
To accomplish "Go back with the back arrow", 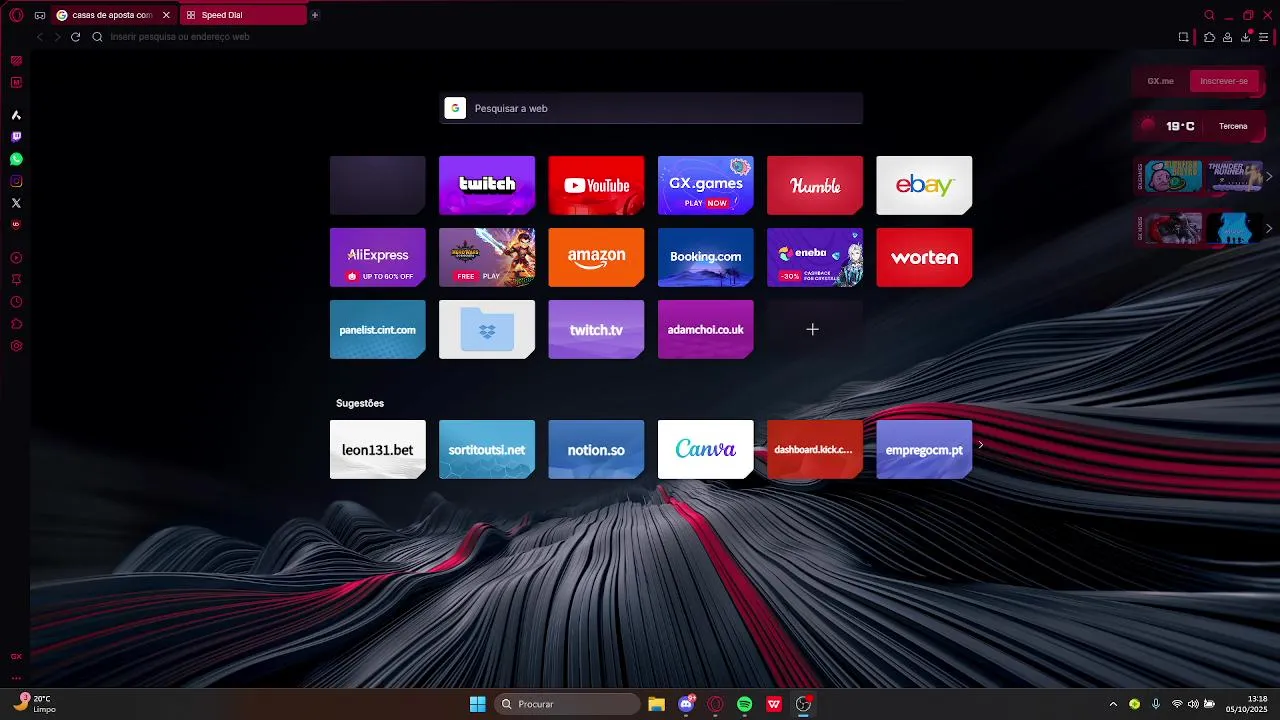I will click(x=40, y=37).
